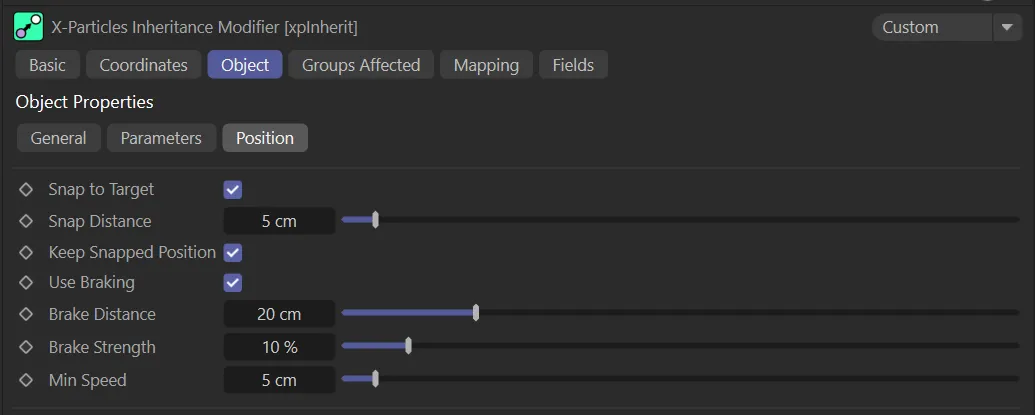1035x415 pixels.
Task: Click keyframe diamond beside Brake Strength
Action: 26,347
